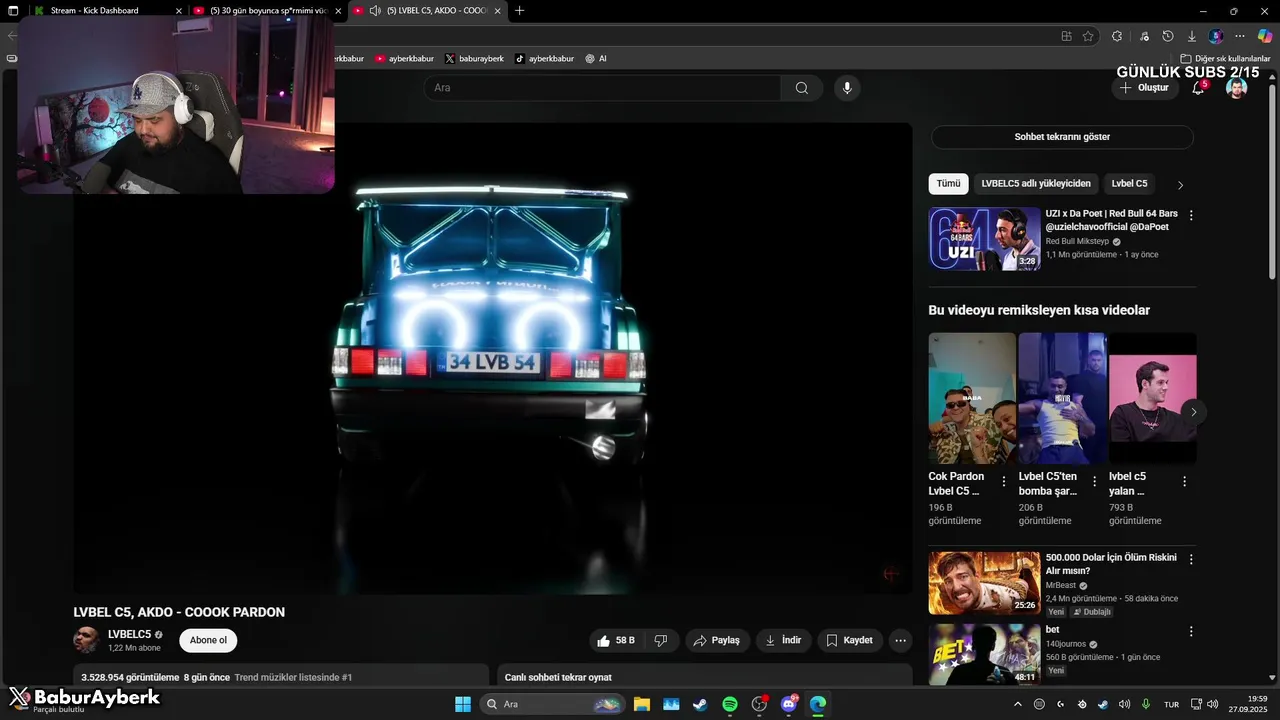The width and height of the screenshot is (1280, 720).
Task: Open the AI bookmark
Action: point(596,59)
